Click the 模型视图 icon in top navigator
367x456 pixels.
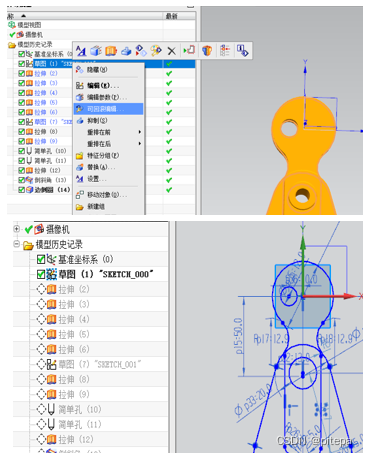click(12, 25)
